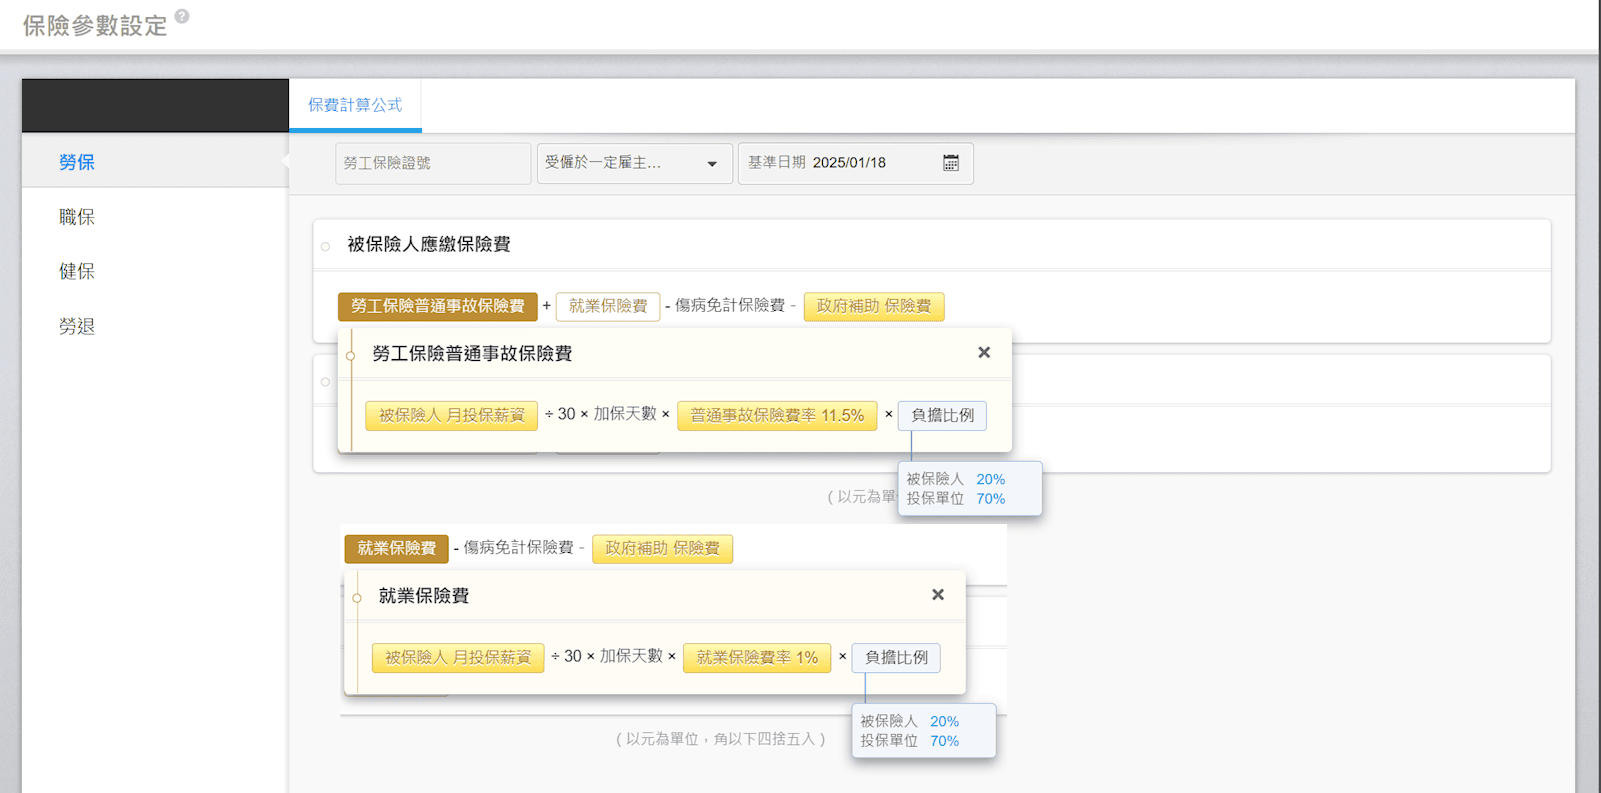Open the 勞退 sidebar section
Image resolution: width=1601 pixels, height=793 pixels.
tap(77, 326)
